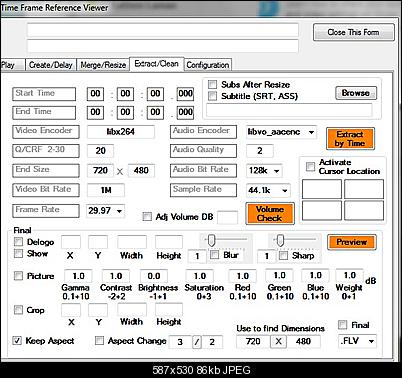This screenshot has height=378, width=402.
Task: Click the End Time seconds field
Action: tap(155, 112)
